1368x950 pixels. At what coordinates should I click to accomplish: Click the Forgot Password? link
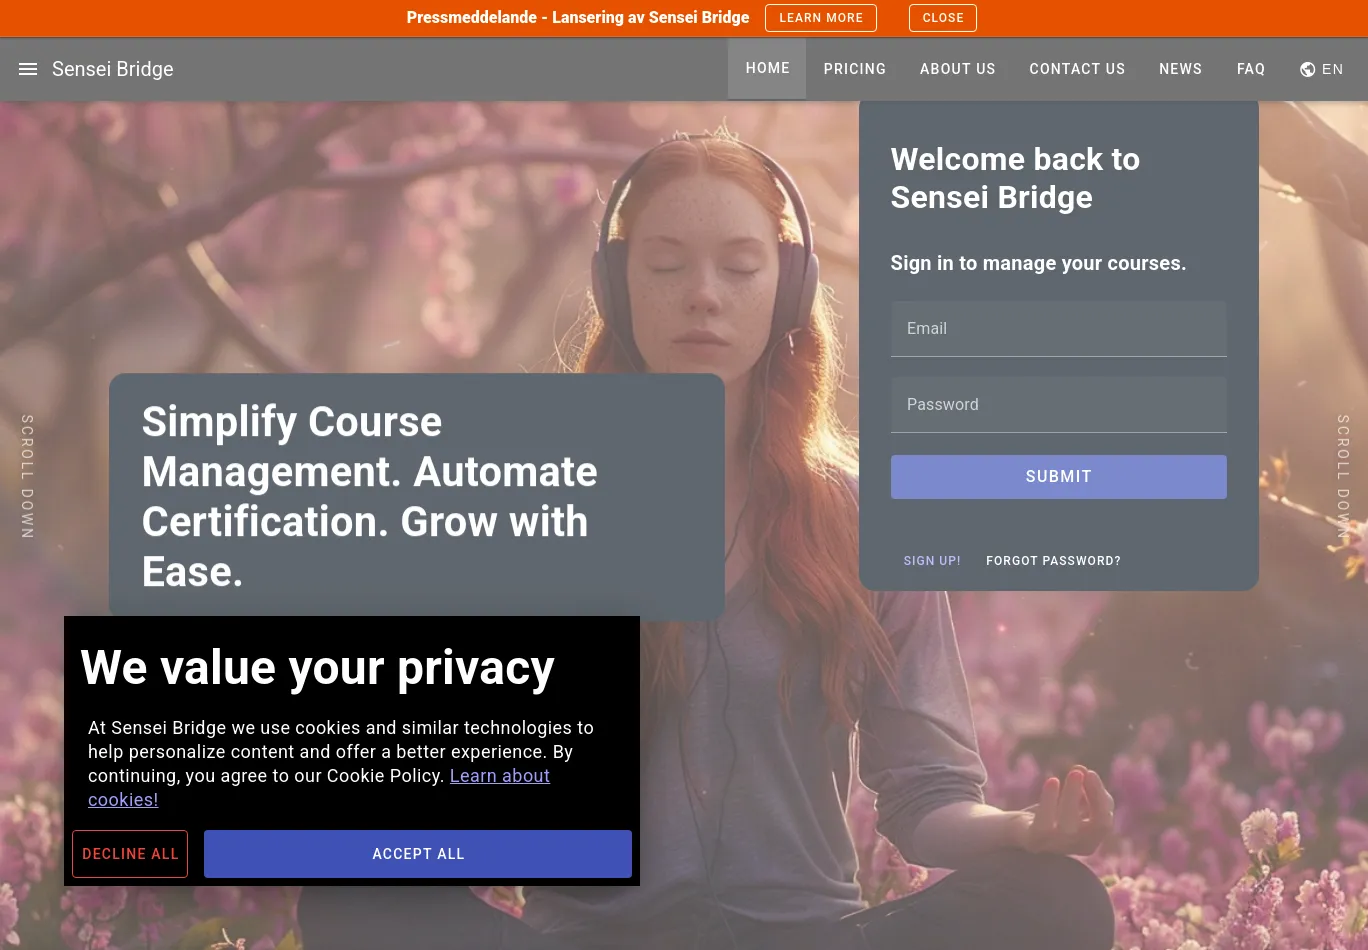1053,561
